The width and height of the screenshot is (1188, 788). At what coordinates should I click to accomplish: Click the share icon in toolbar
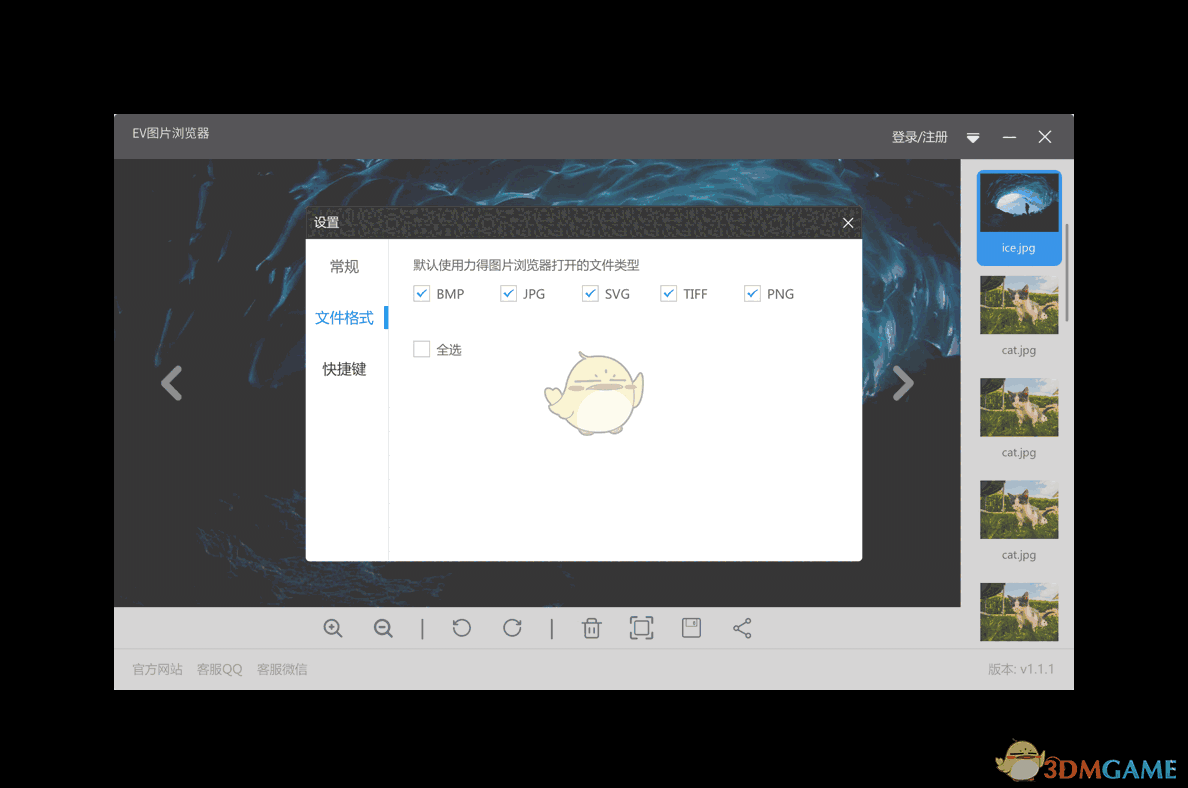742,628
